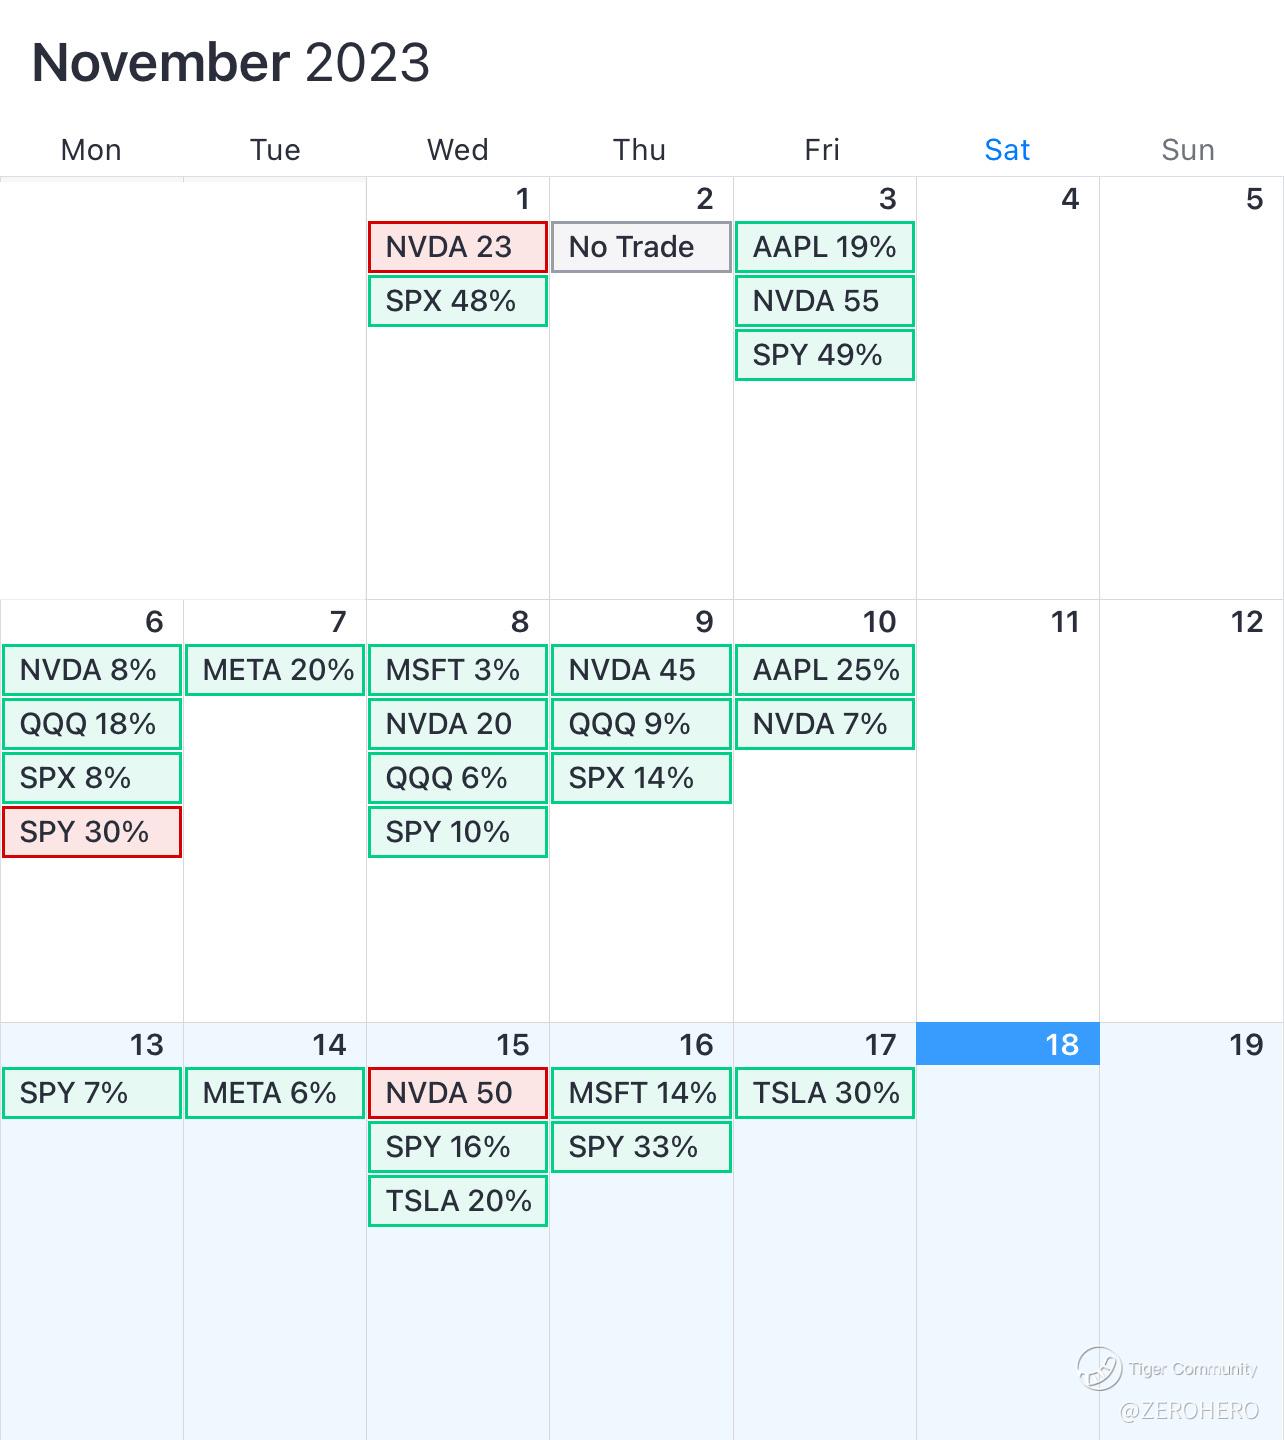Select the red NVDA 50 entry on November 15
1284x1440 pixels.
coord(458,1093)
